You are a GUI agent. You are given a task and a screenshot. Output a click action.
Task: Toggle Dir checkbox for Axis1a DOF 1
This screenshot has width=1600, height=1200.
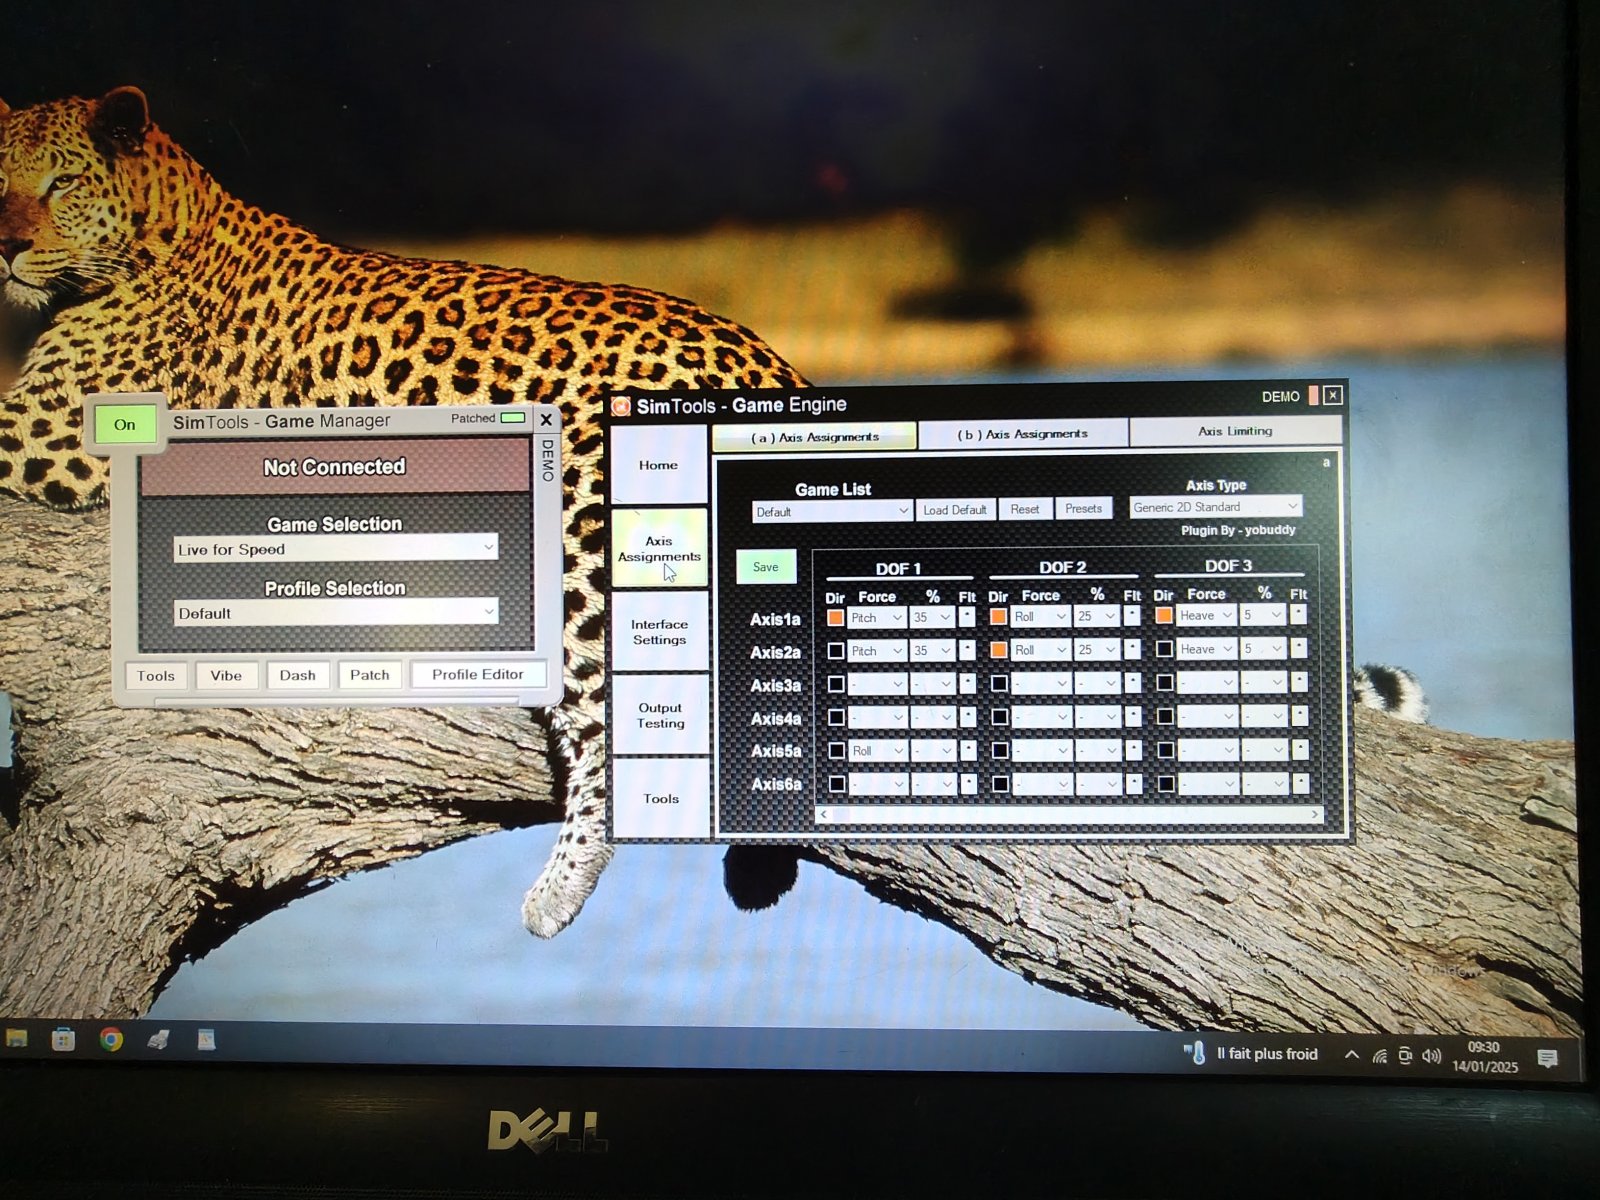836,618
